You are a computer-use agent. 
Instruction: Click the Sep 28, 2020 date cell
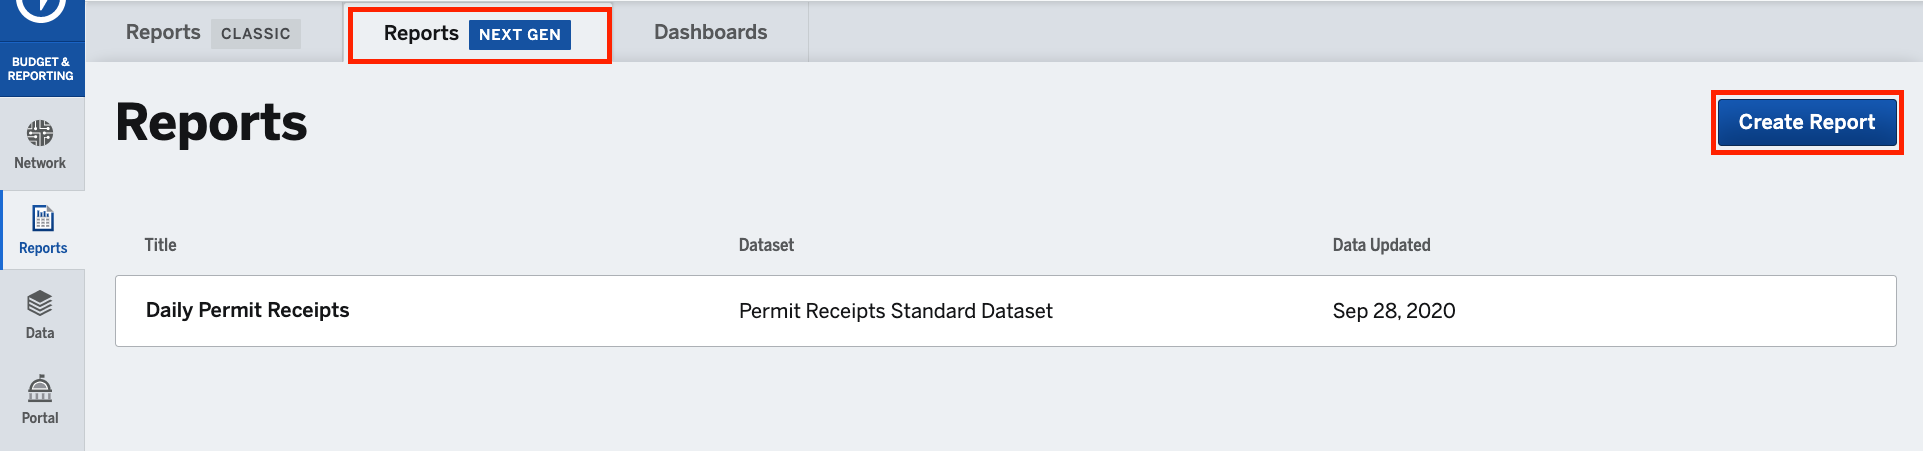coord(1393,311)
